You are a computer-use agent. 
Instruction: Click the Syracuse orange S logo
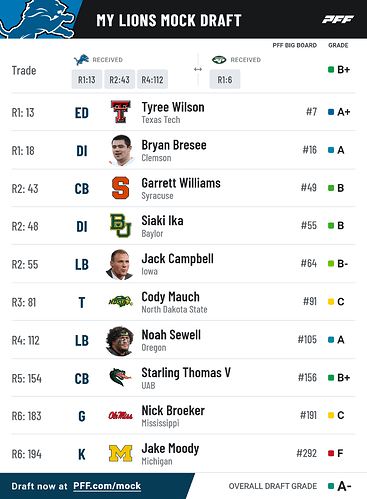(120, 188)
